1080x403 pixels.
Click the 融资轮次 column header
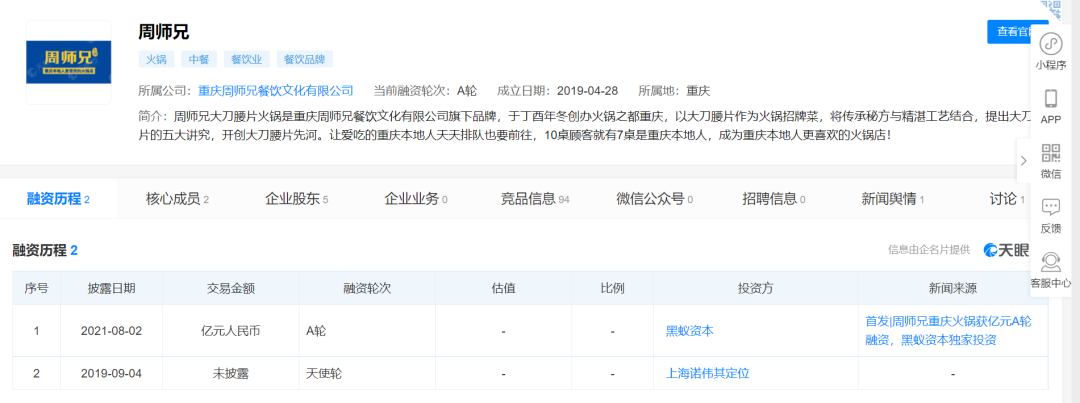367,288
